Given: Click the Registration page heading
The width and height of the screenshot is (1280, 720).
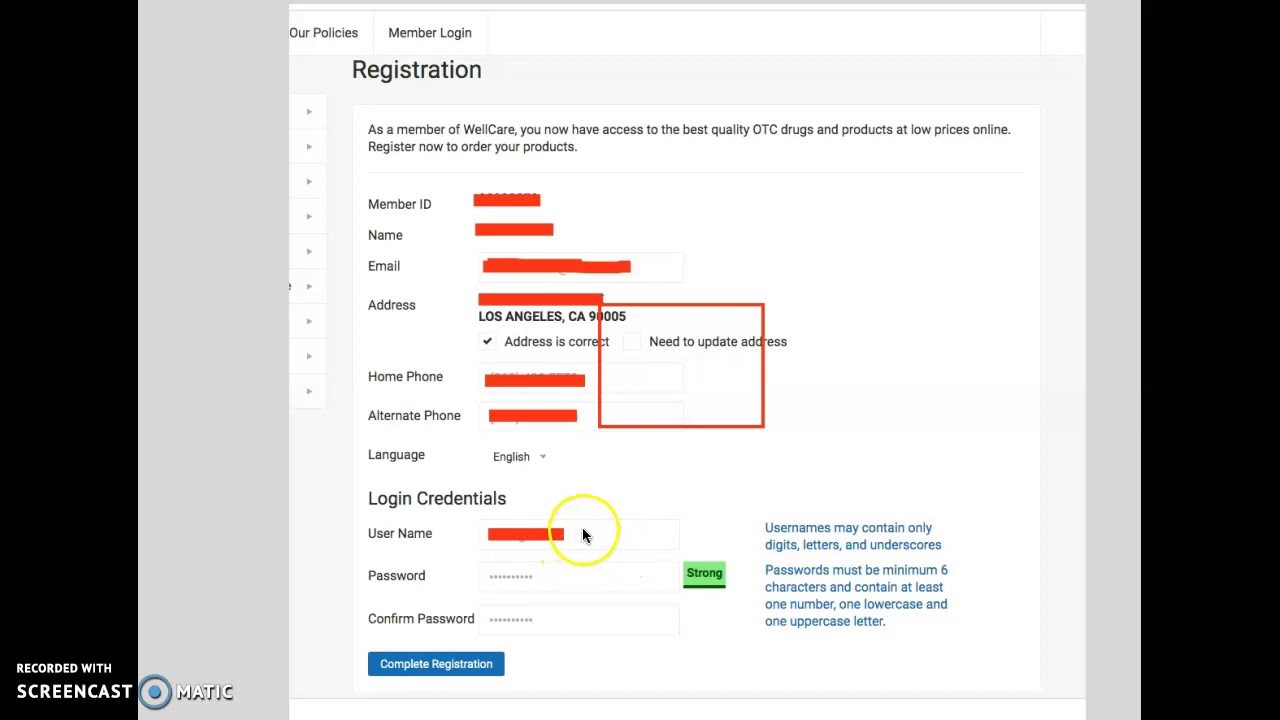Looking at the screenshot, I should pyautogui.click(x=416, y=70).
